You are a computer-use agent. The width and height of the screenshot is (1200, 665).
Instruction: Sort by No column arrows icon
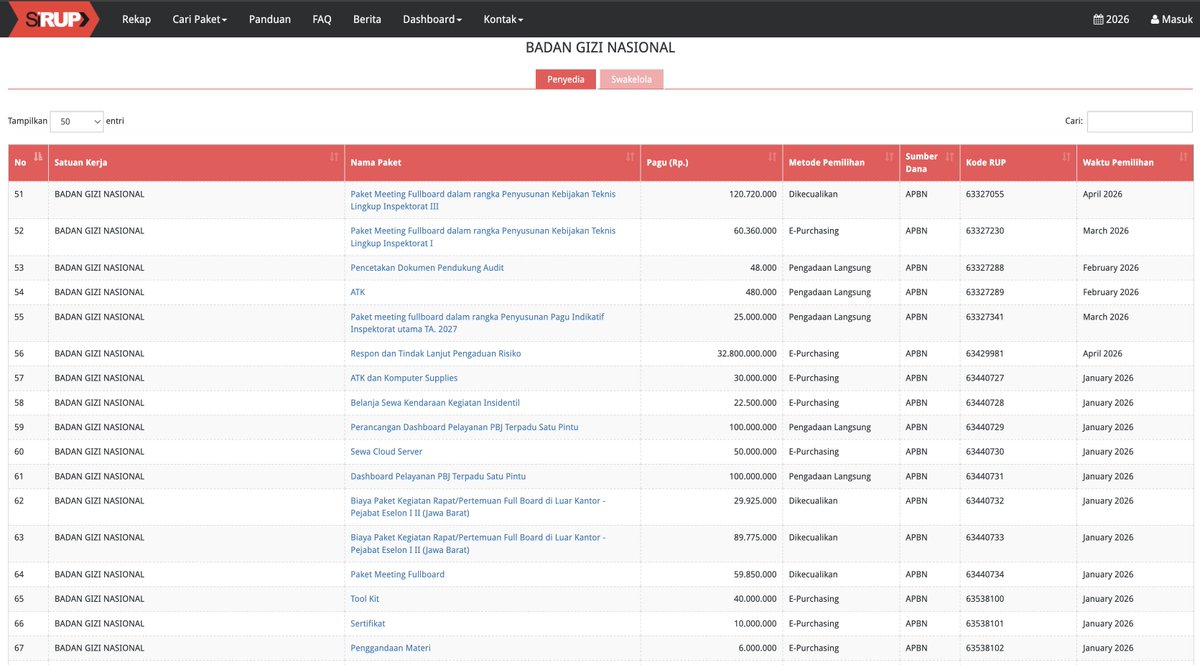pos(38,157)
